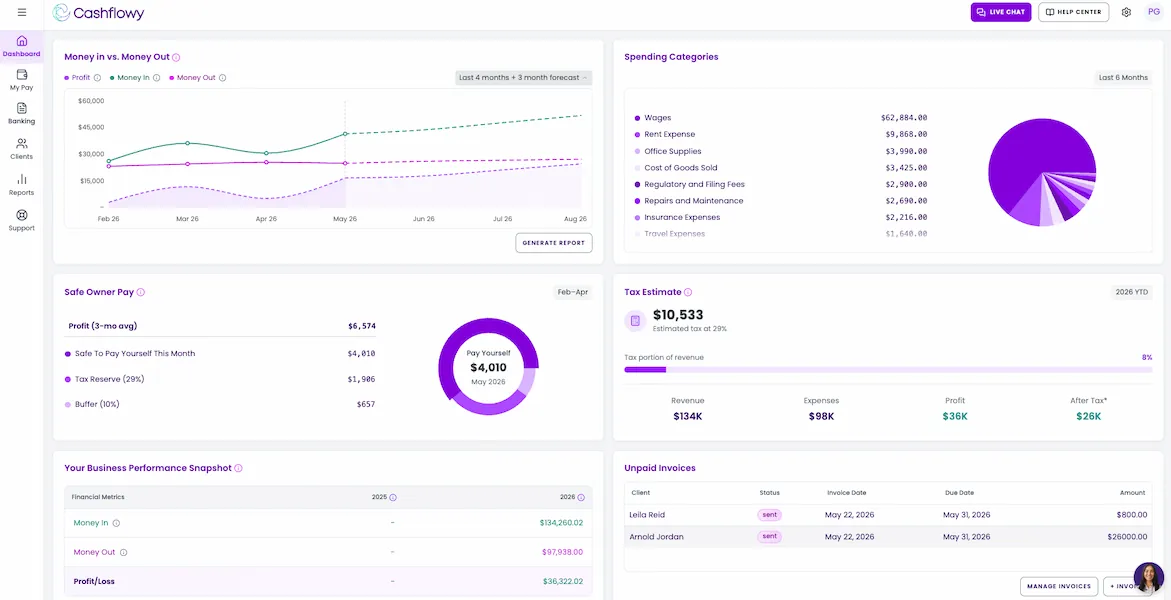
Task: Click info icon next to Money In legend
Action: point(156,78)
